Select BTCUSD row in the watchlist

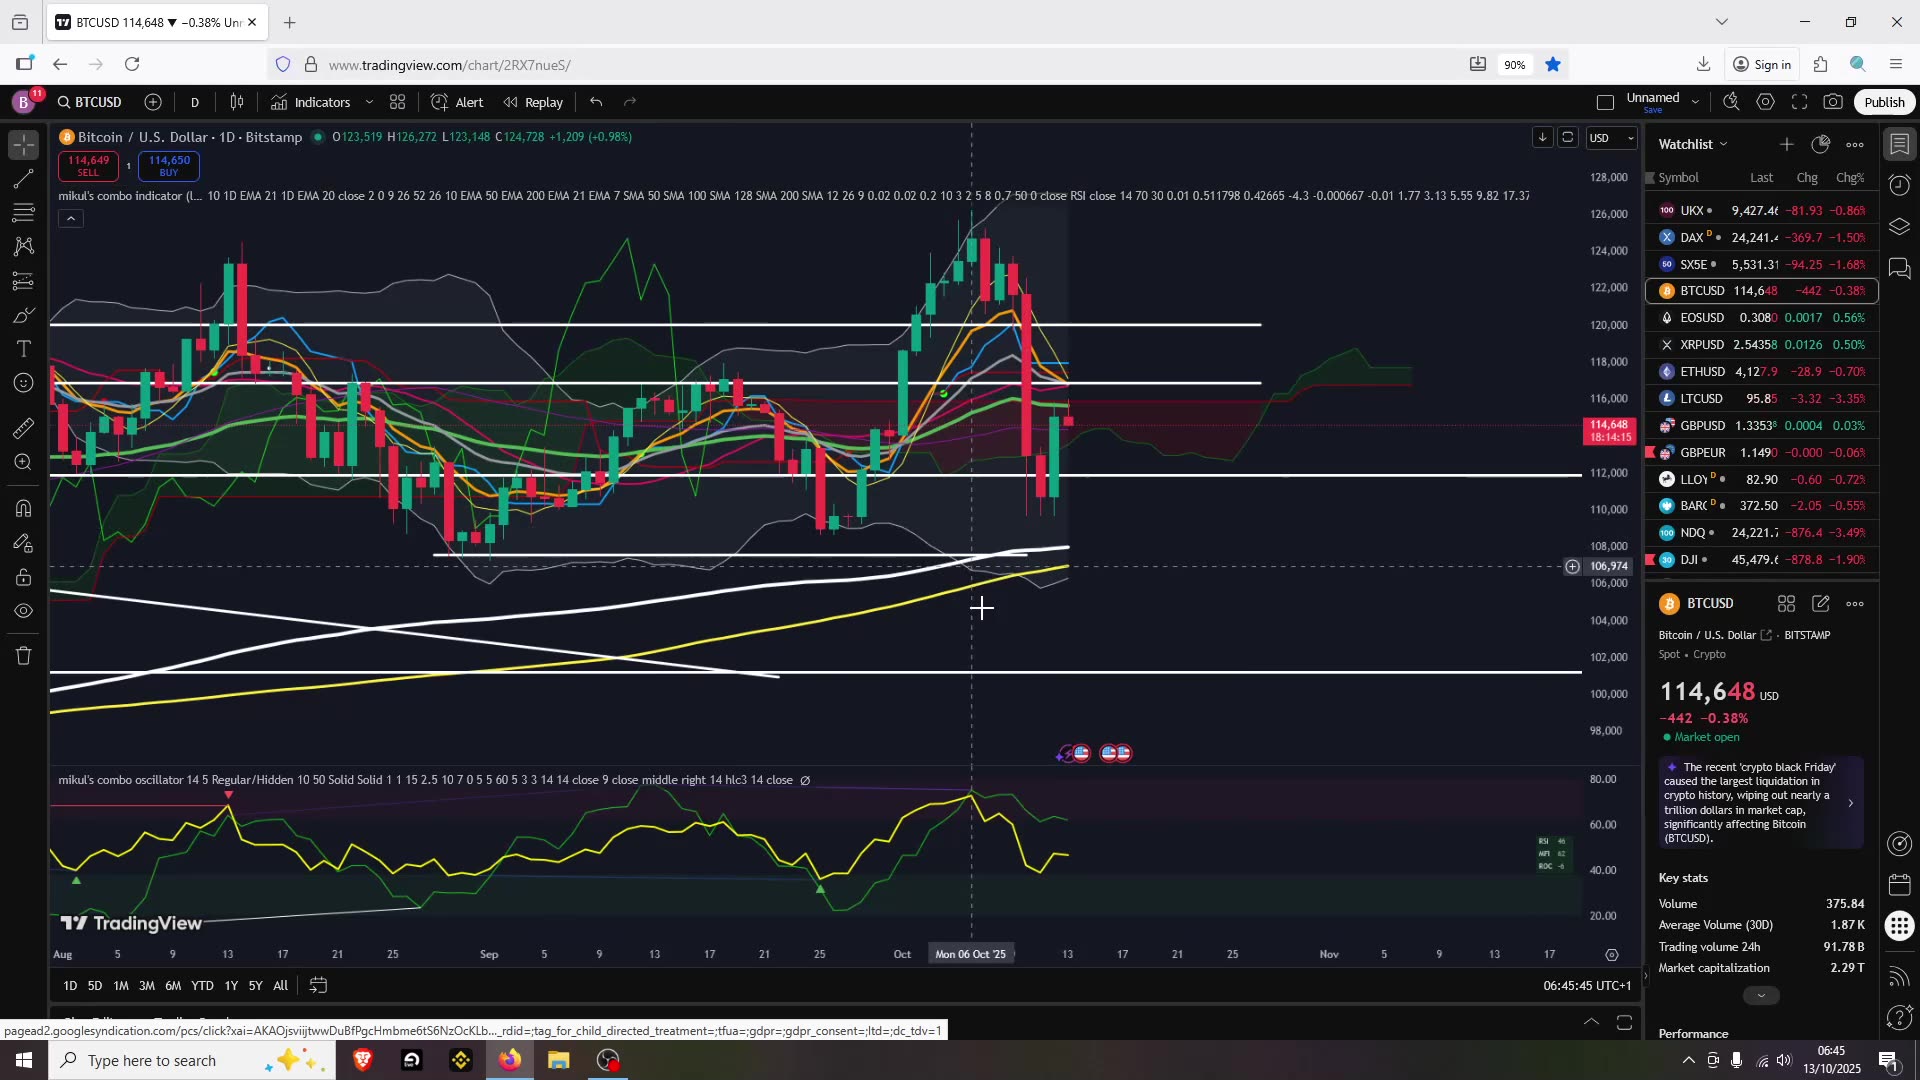click(1760, 290)
